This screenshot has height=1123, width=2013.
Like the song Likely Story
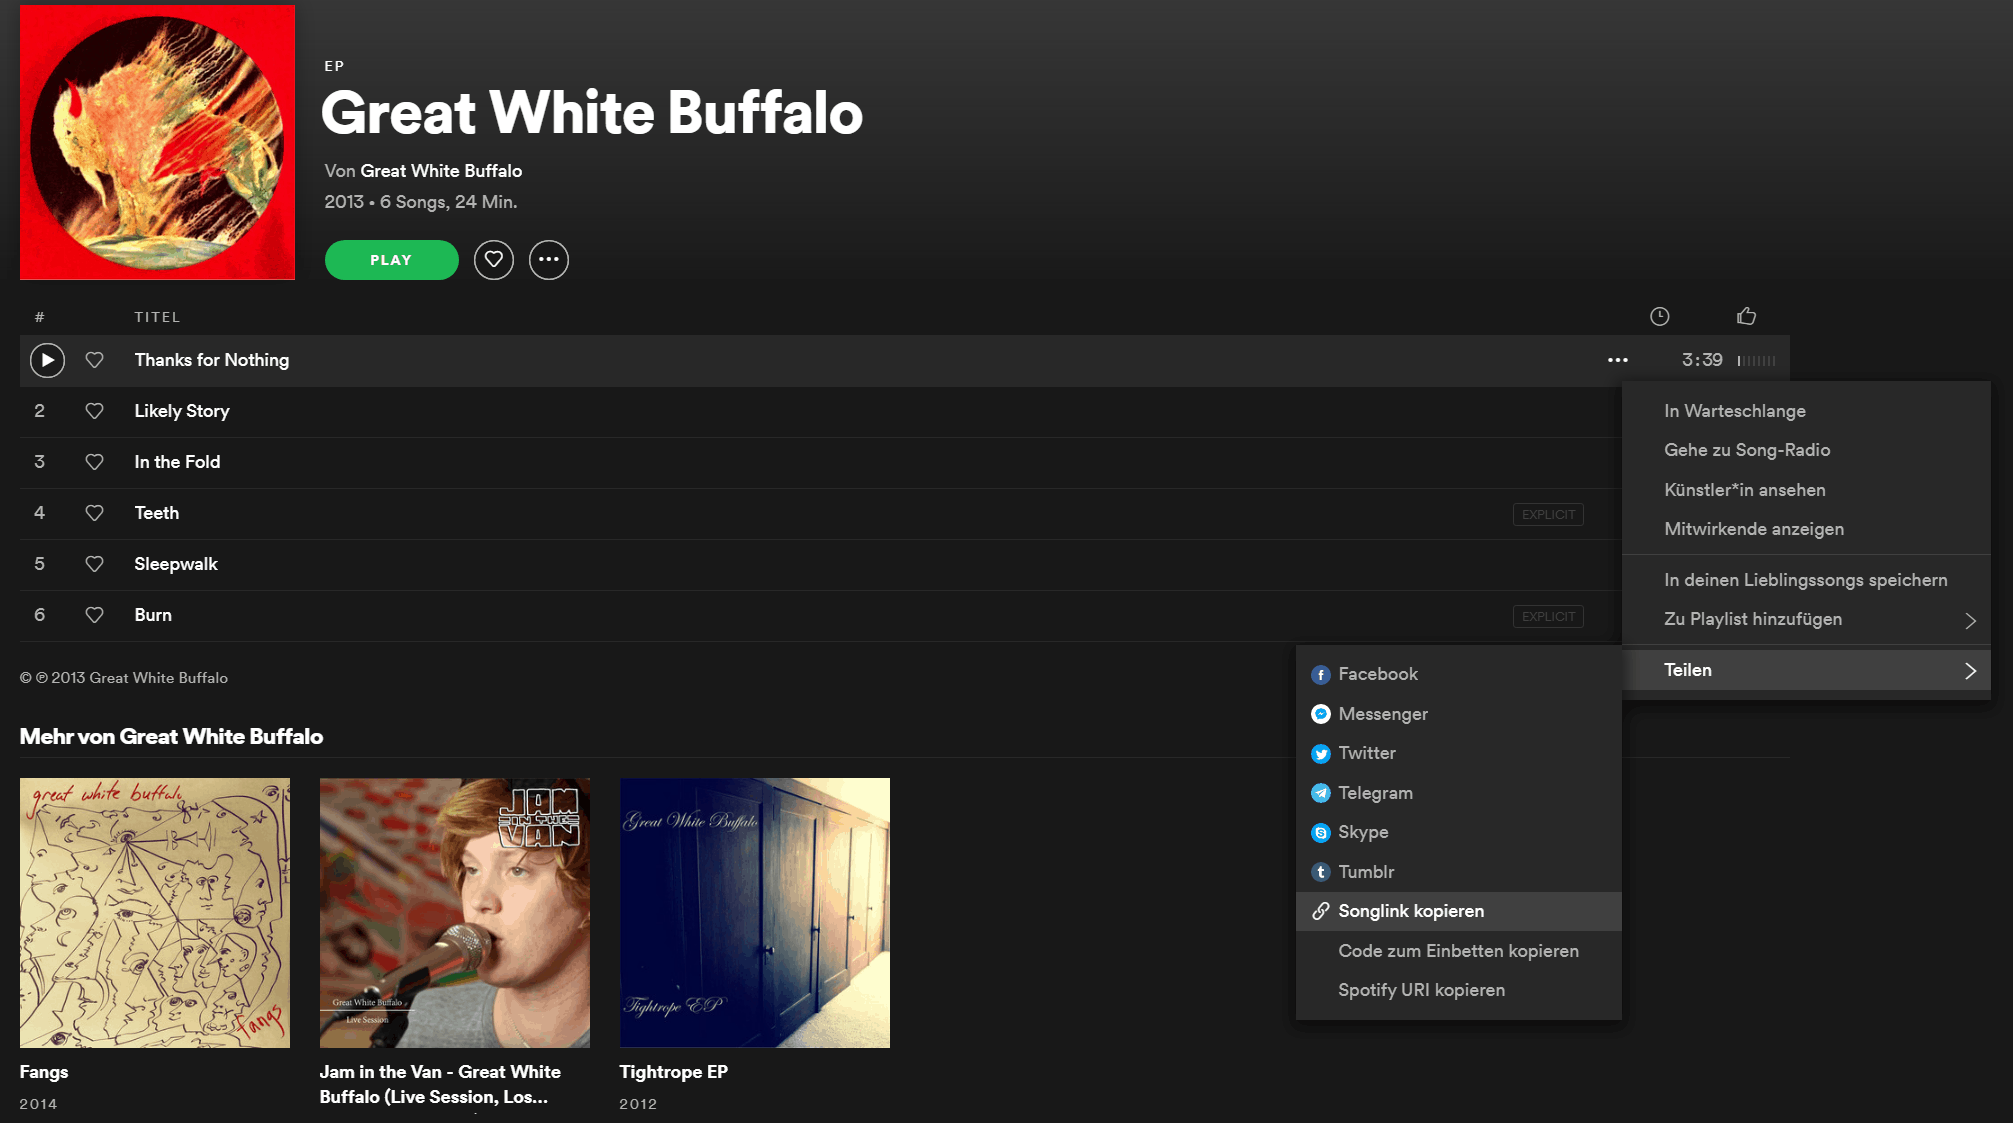[x=95, y=411]
